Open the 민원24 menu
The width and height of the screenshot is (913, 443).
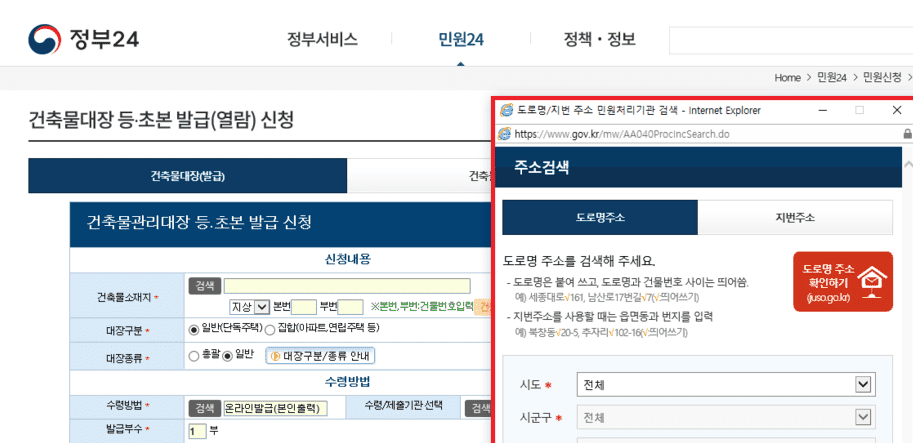point(461,40)
